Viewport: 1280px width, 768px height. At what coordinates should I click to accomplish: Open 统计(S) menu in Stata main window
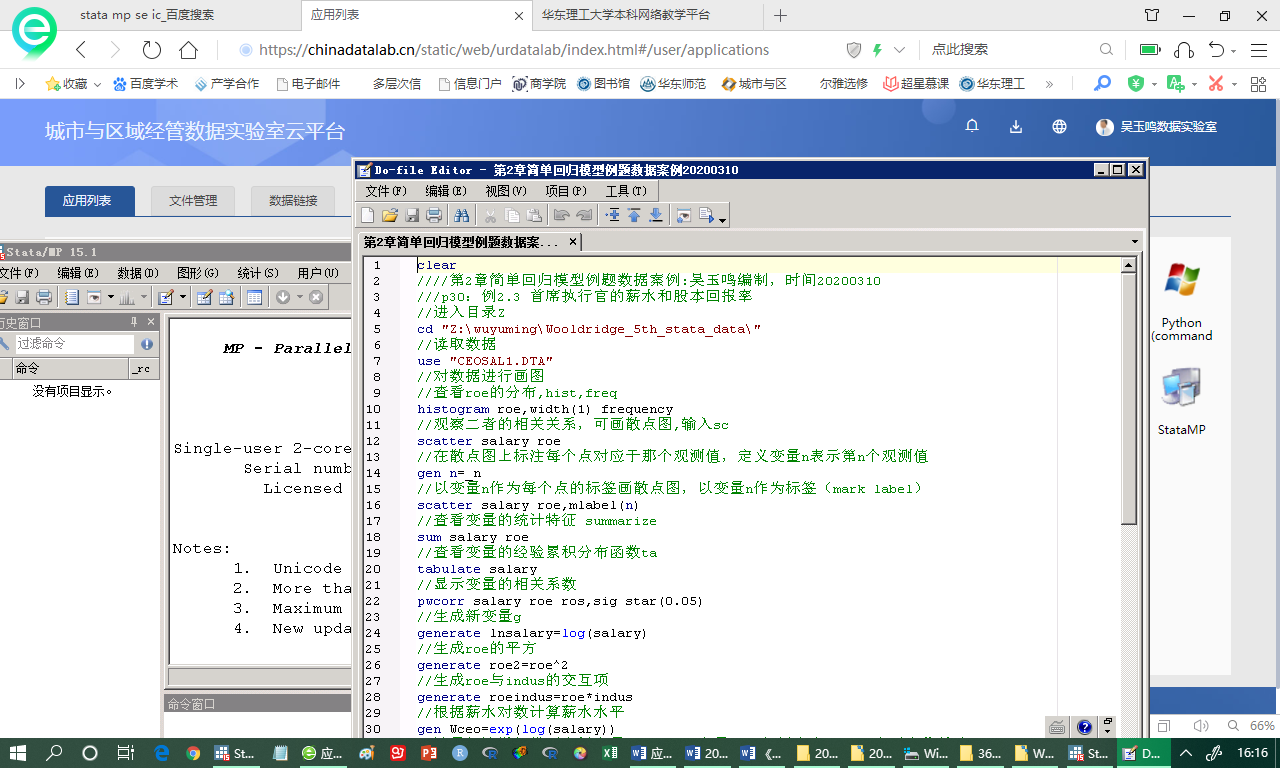[x=258, y=273]
